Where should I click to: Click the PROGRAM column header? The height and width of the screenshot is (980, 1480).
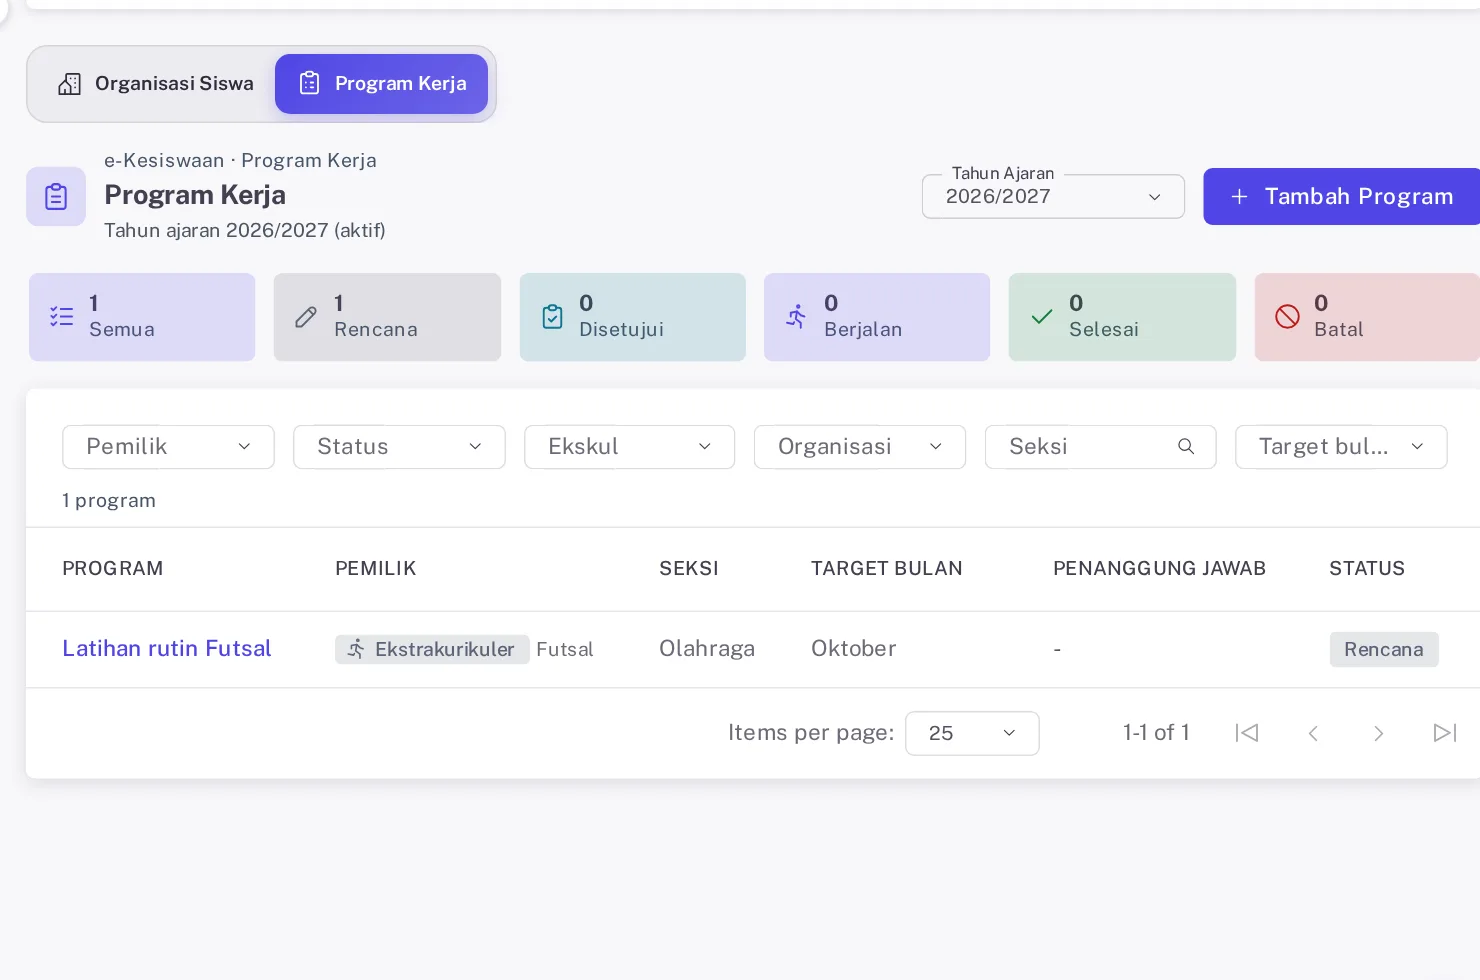pos(113,569)
